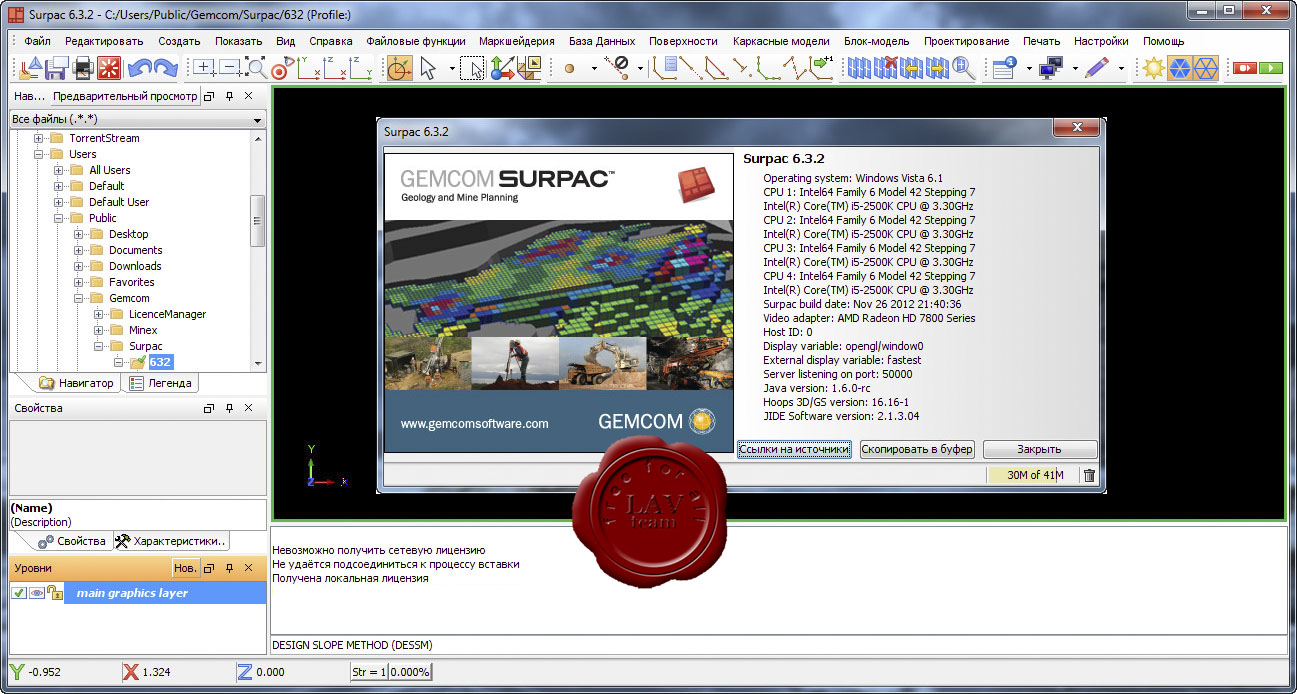Screen dimensions: 1297x694
Task: Click the Print toolbar icon
Action: point(83,68)
